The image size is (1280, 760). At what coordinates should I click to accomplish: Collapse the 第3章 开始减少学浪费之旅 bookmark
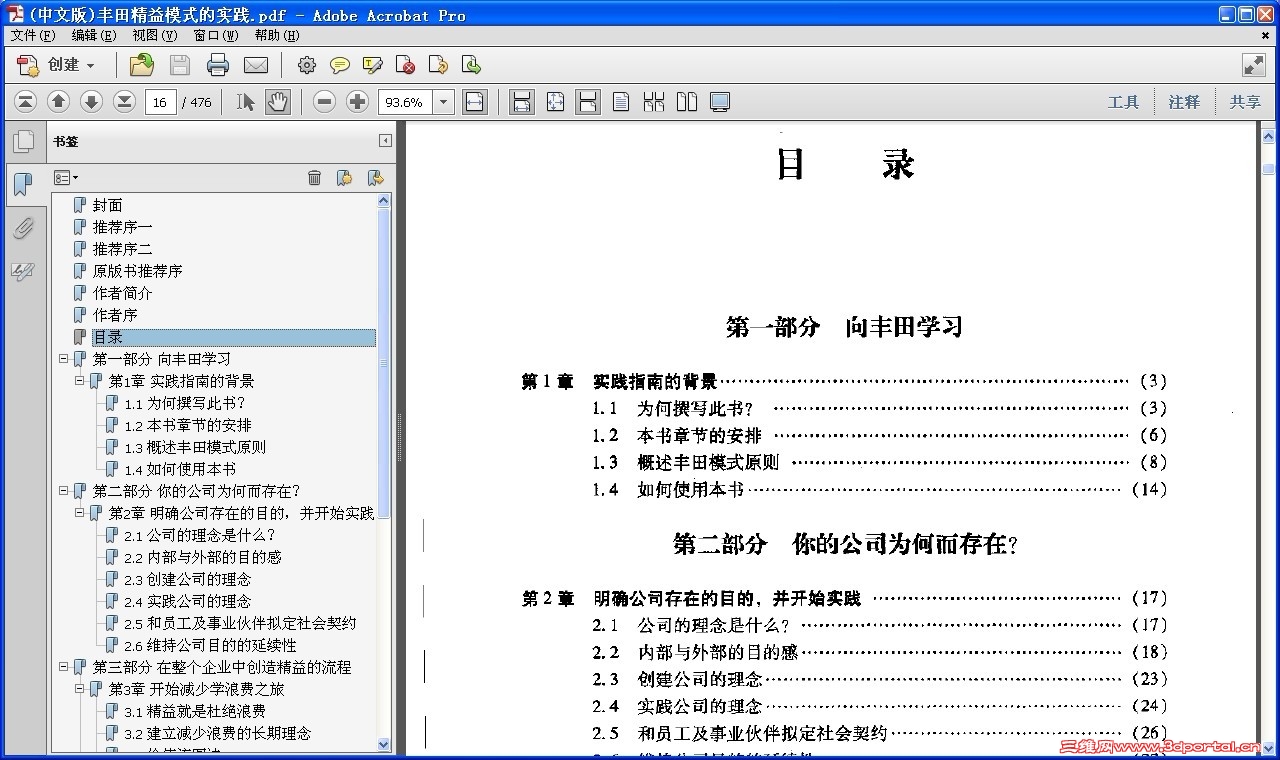[x=80, y=689]
